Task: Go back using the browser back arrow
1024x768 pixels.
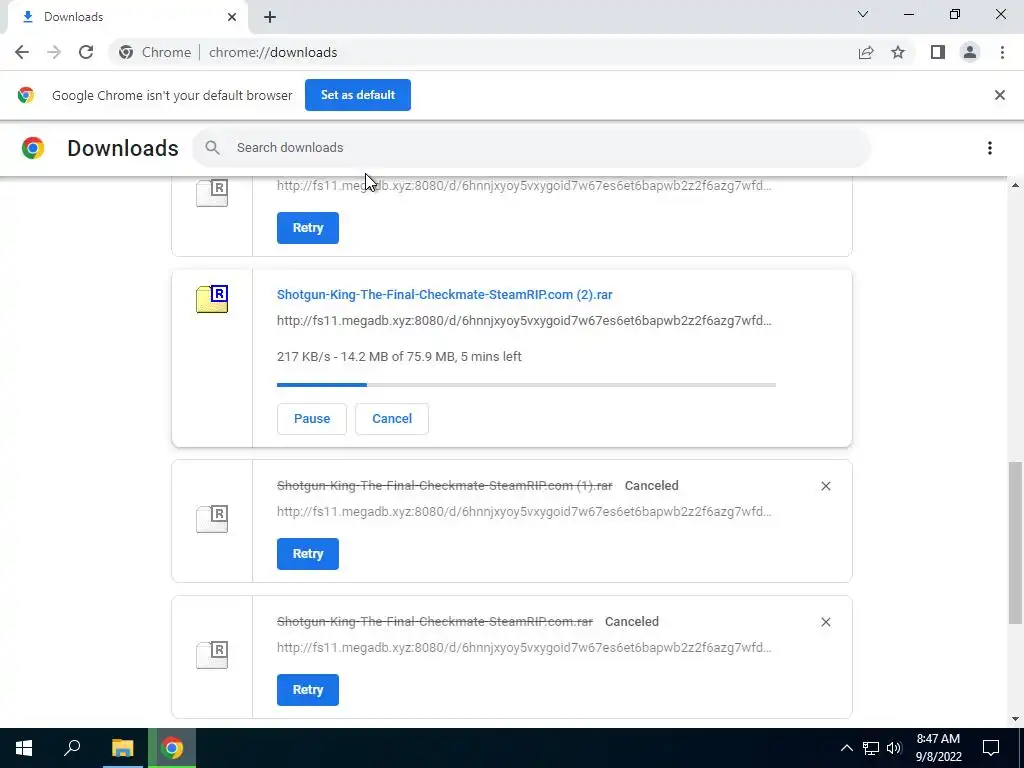Action: (x=22, y=52)
